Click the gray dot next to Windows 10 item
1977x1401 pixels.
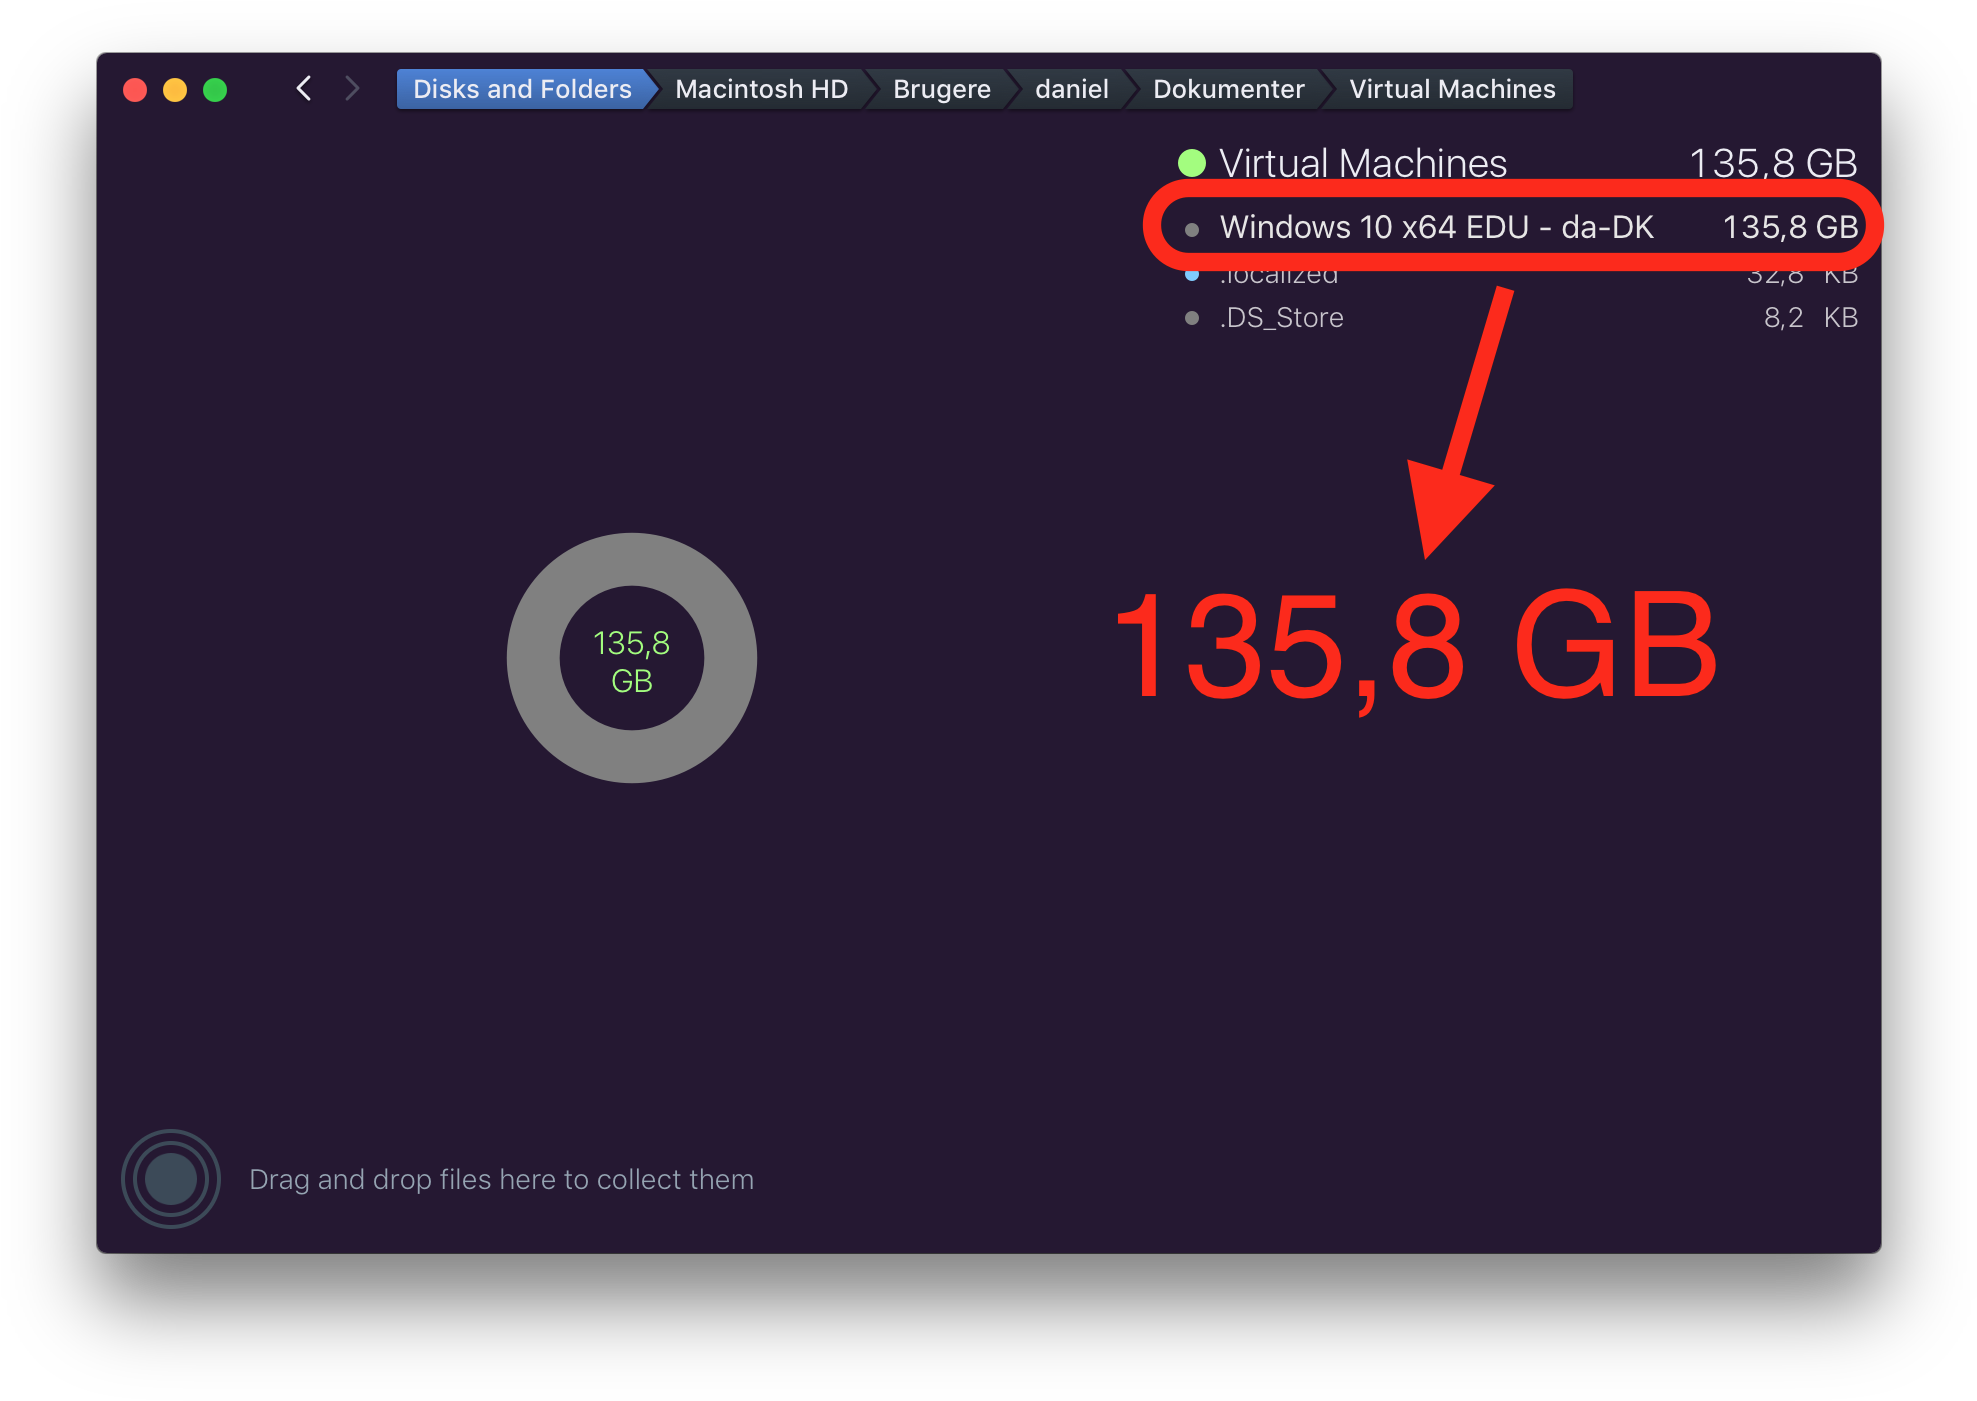1192,227
